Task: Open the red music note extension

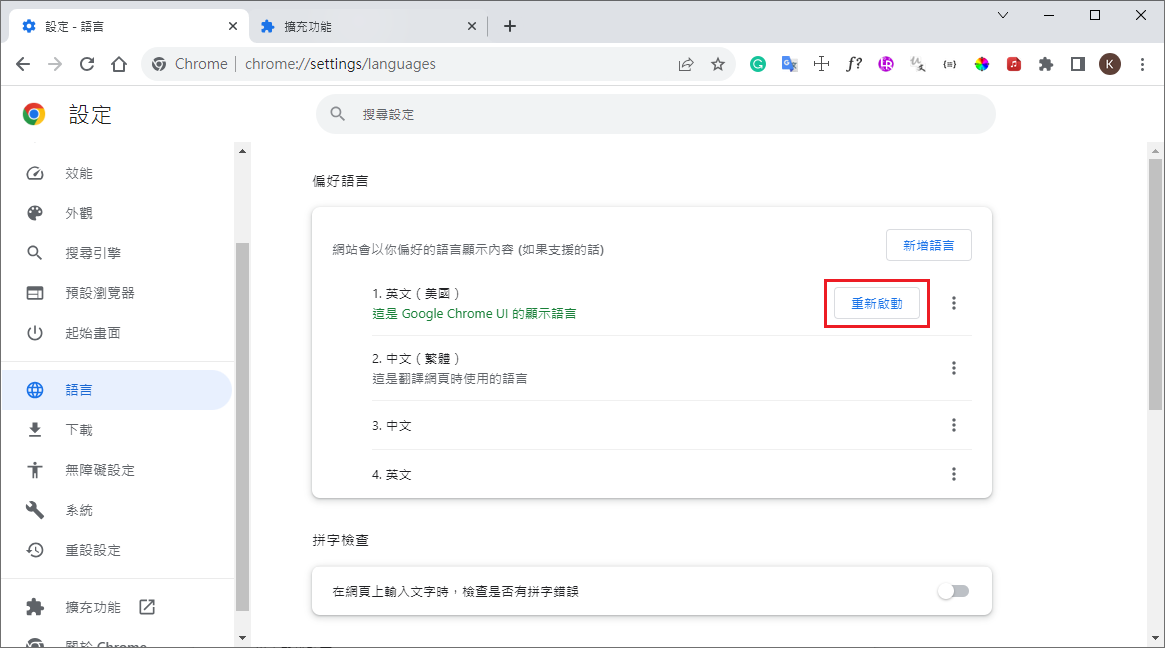Action: click(x=1014, y=64)
